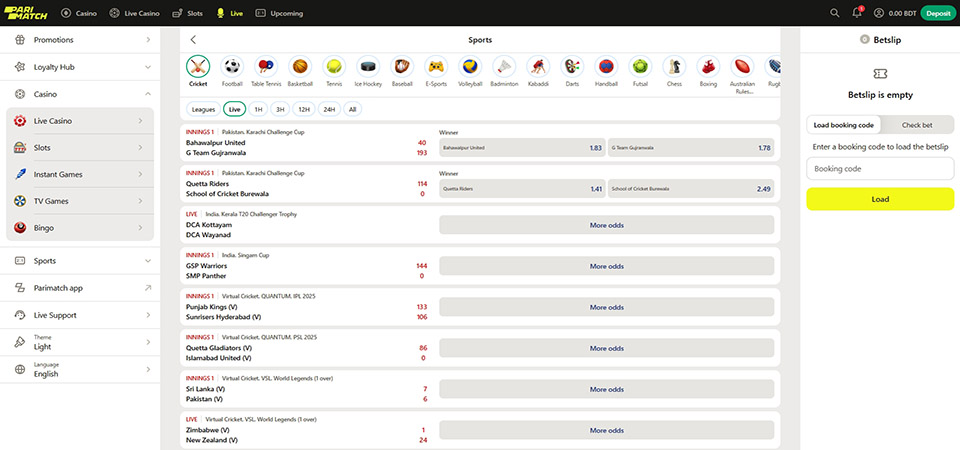Select the Chess icon
The image size is (960, 450).
[675, 66]
